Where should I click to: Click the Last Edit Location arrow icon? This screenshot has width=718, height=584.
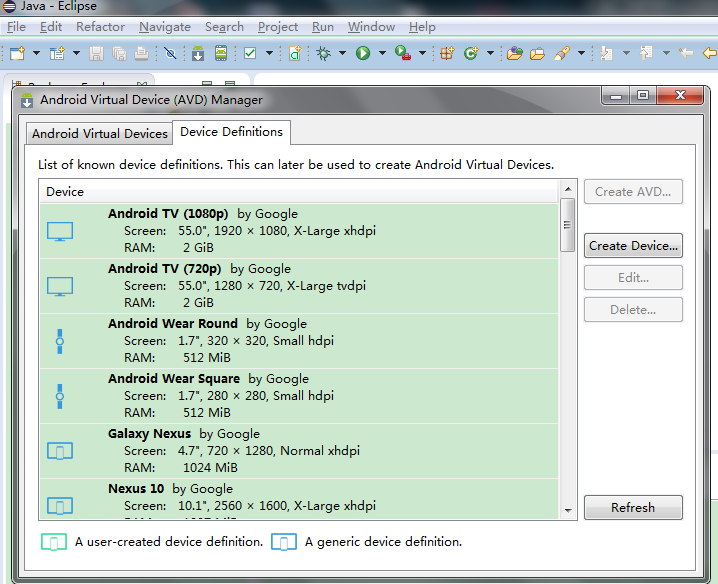point(686,53)
